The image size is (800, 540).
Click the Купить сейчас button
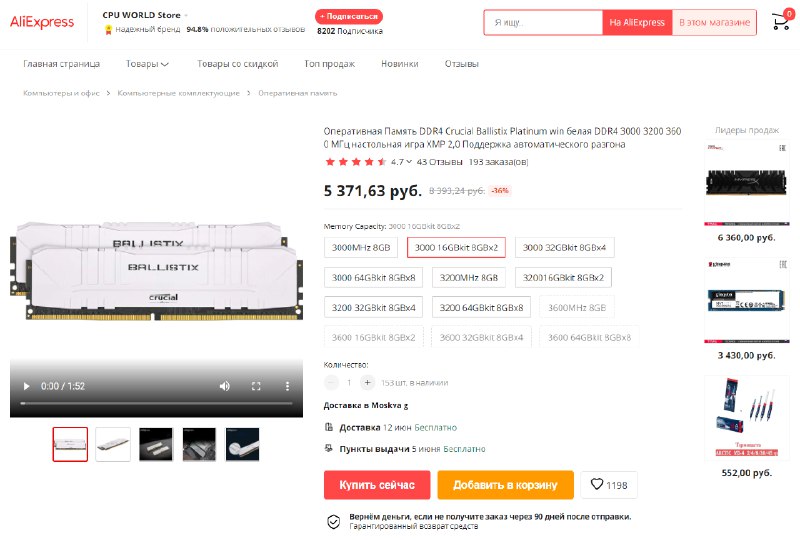[377, 485]
